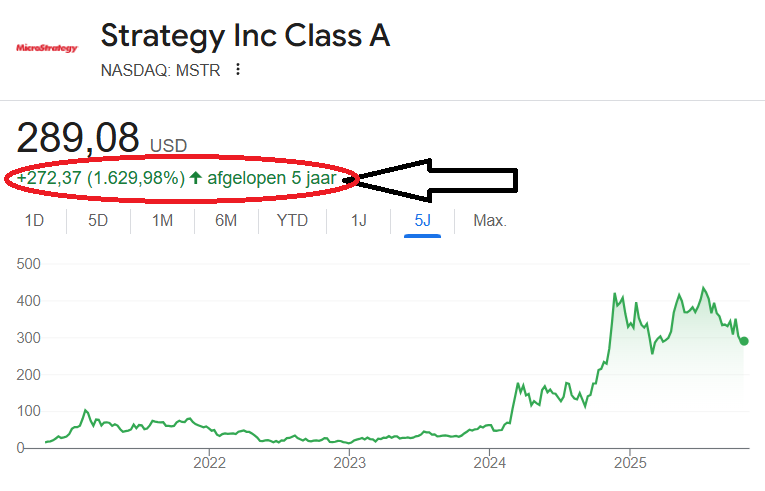Select the 1D time range tab
The image size is (765, 491).
(x=34, y=220)
